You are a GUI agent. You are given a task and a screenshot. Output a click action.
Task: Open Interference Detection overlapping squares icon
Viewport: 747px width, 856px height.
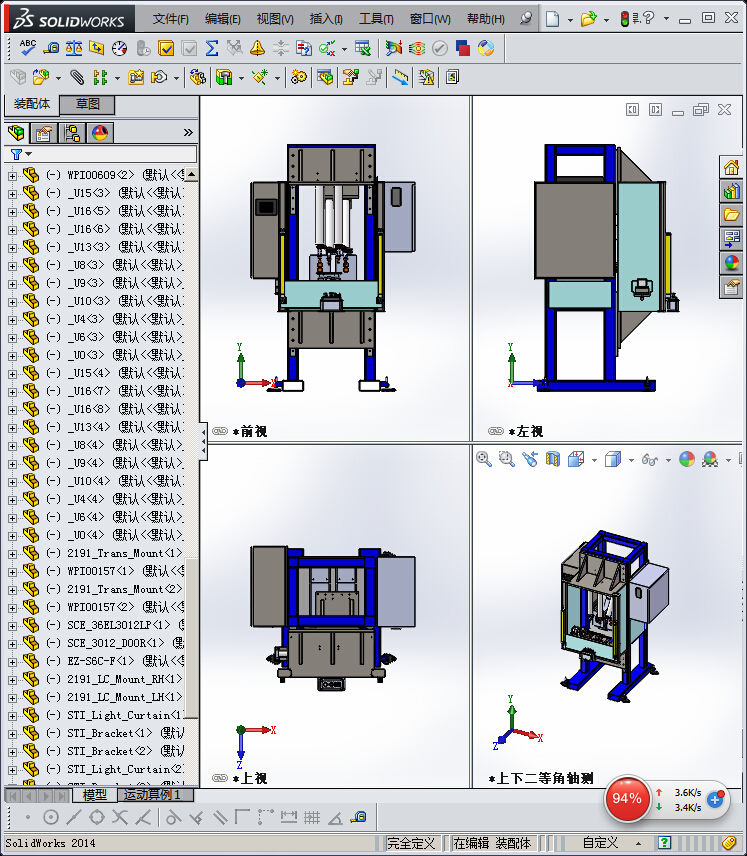463,48
